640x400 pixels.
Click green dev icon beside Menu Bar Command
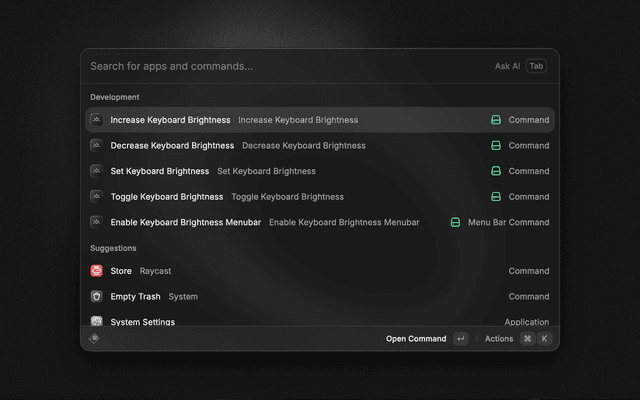point(456,222)
